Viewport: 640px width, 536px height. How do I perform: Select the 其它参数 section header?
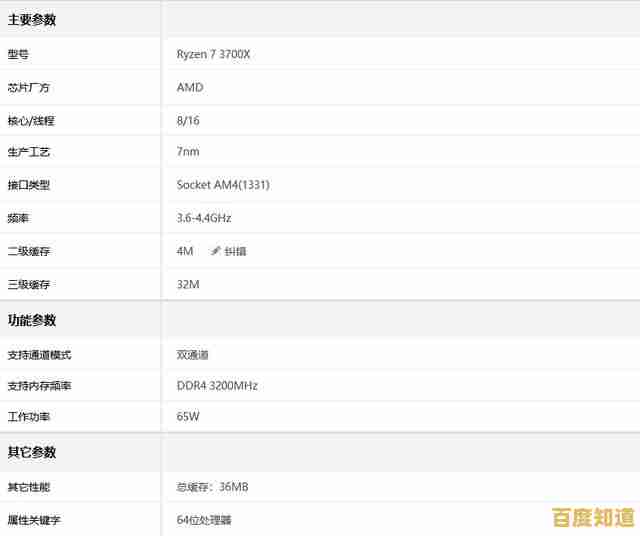pyautogui.click(x=32, y=452)
